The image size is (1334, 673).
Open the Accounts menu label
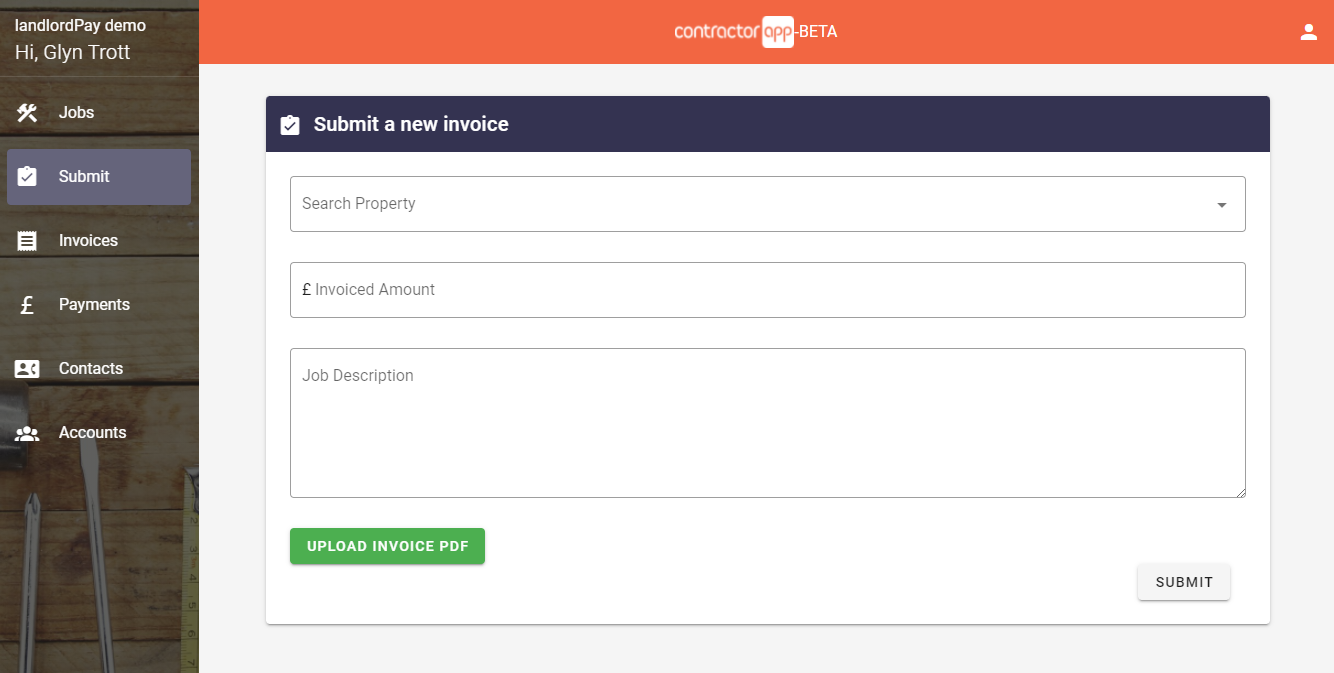click(x=92, y=433)
